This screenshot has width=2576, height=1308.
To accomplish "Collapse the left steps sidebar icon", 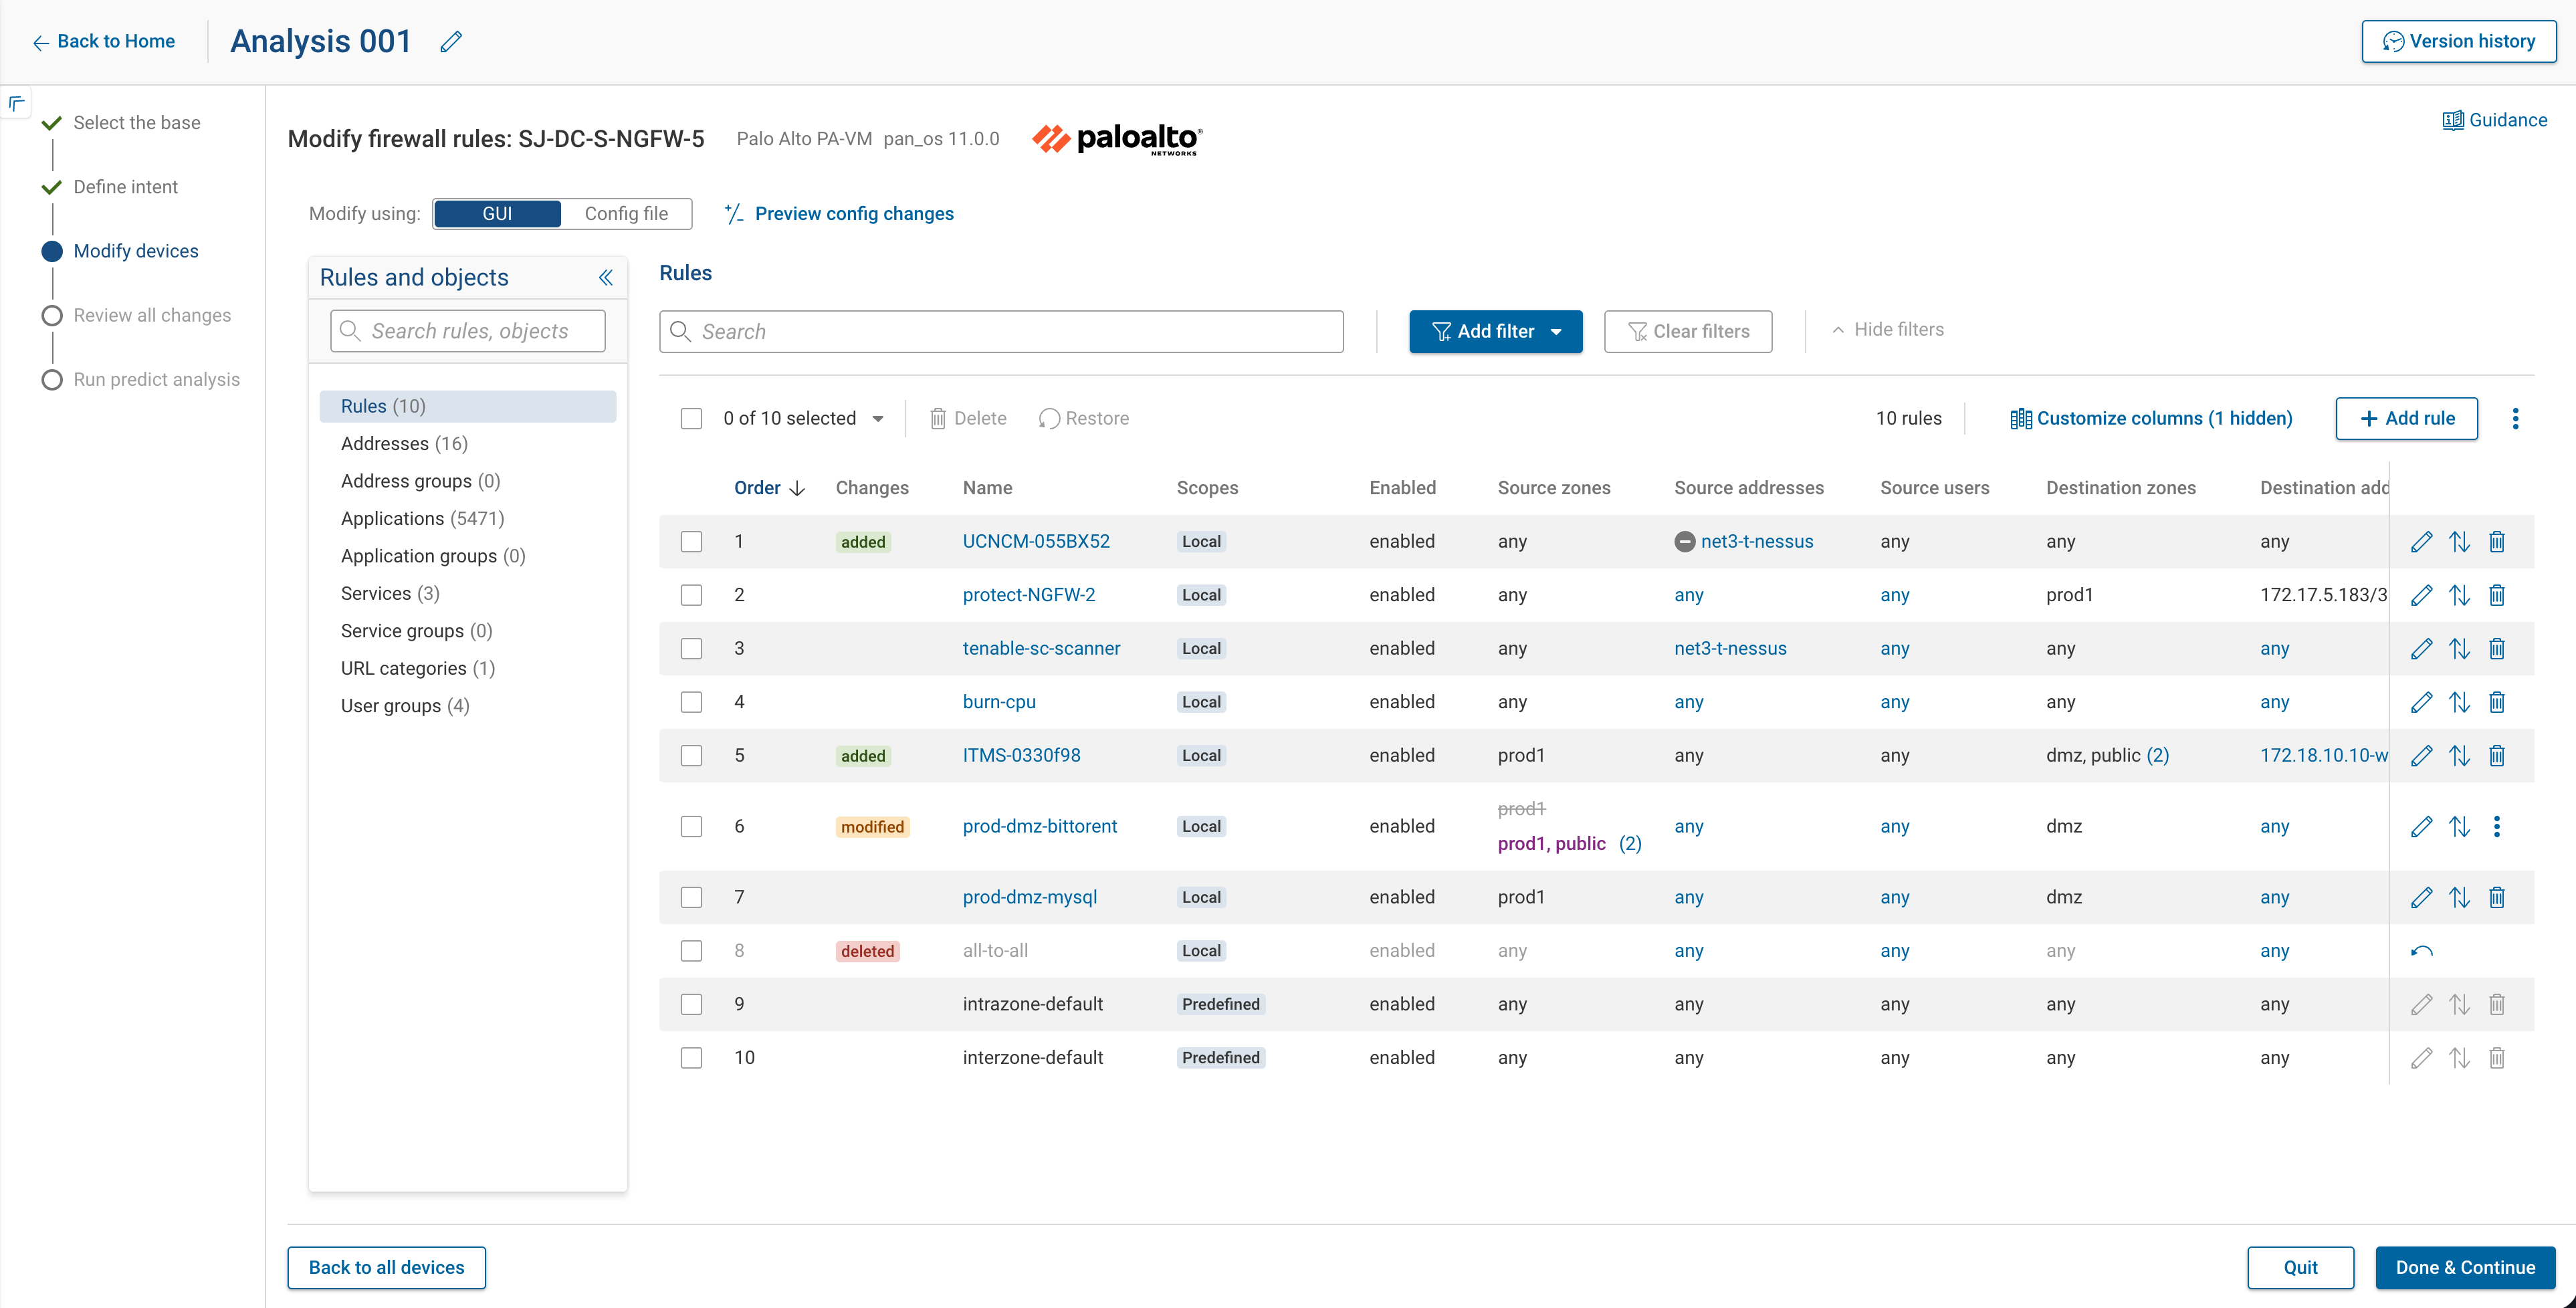I will pos(16,103).
